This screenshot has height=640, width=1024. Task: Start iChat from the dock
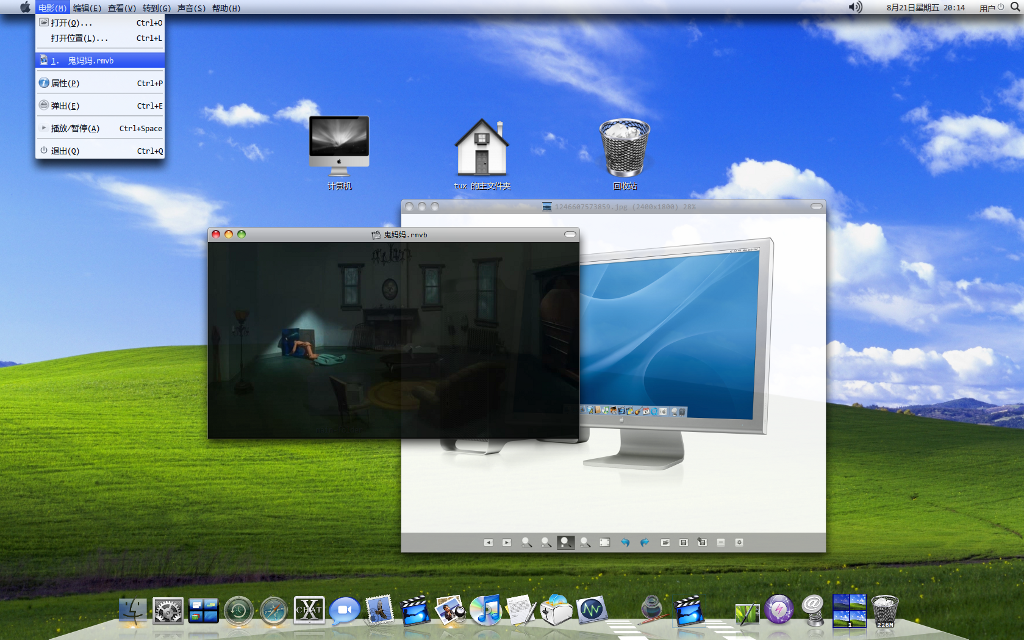click(x=344, y=611)
